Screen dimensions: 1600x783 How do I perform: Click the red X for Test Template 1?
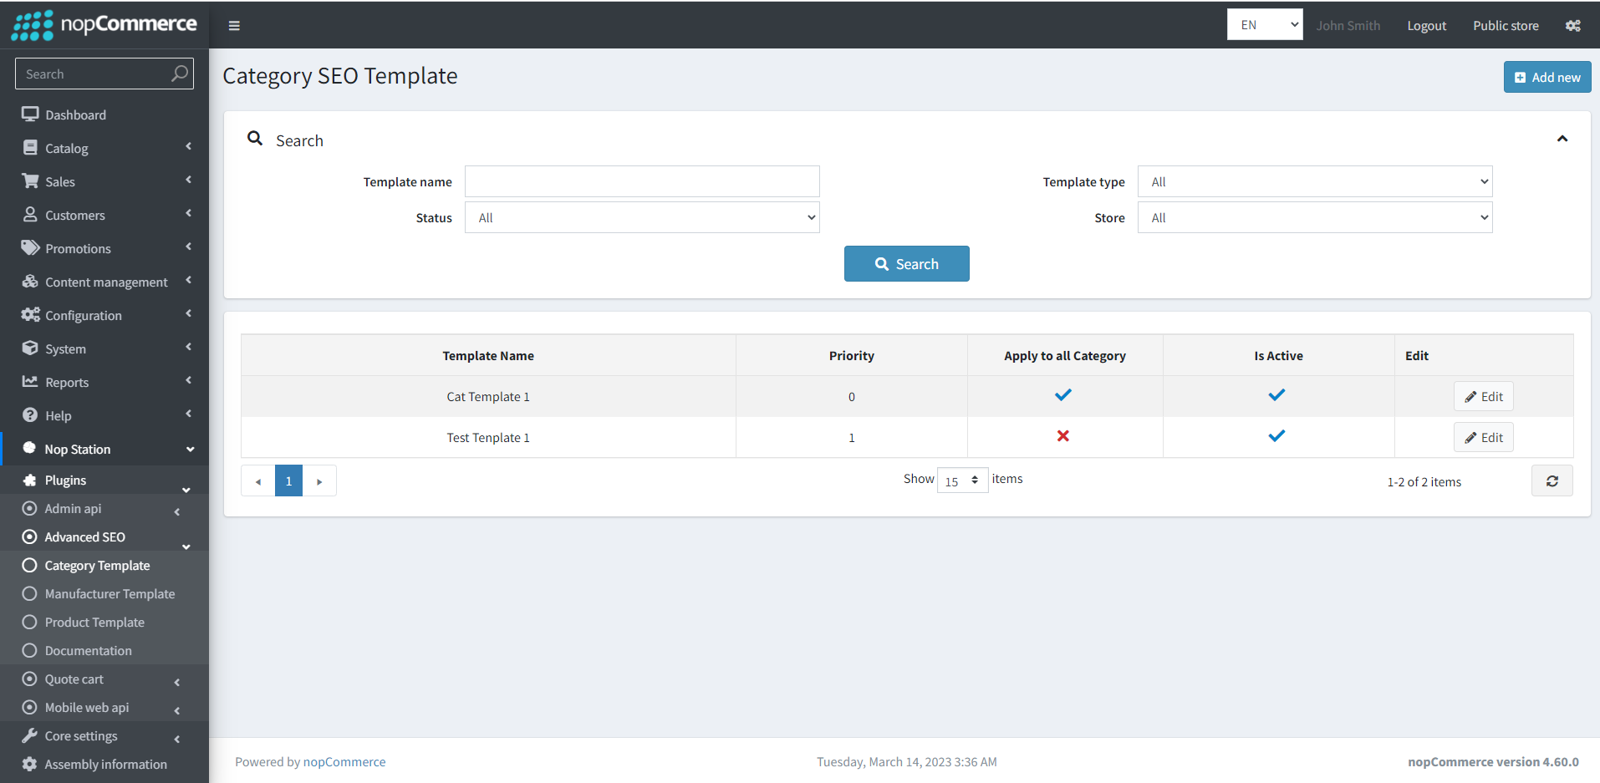tap(1063, 436)
